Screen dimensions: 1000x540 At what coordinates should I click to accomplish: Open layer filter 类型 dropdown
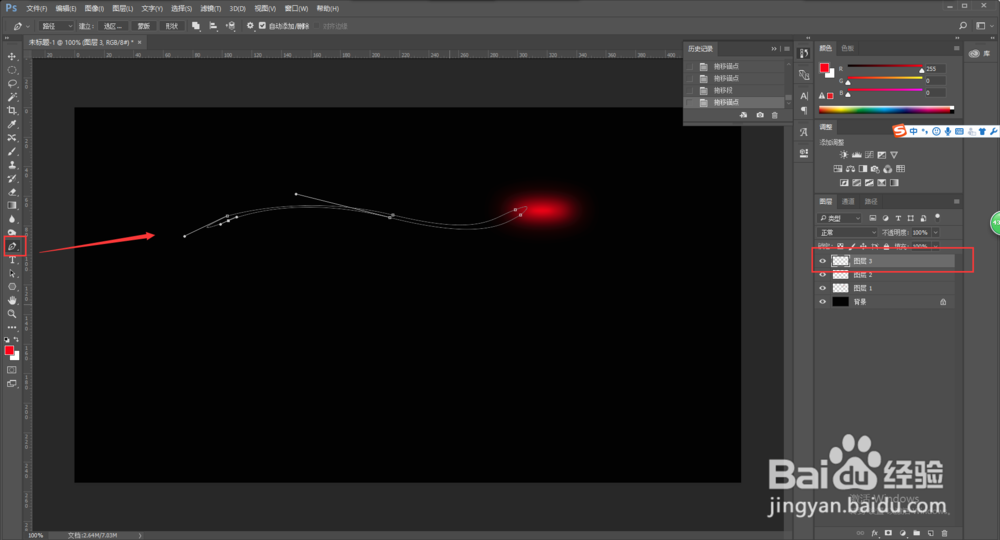(840, 218)
